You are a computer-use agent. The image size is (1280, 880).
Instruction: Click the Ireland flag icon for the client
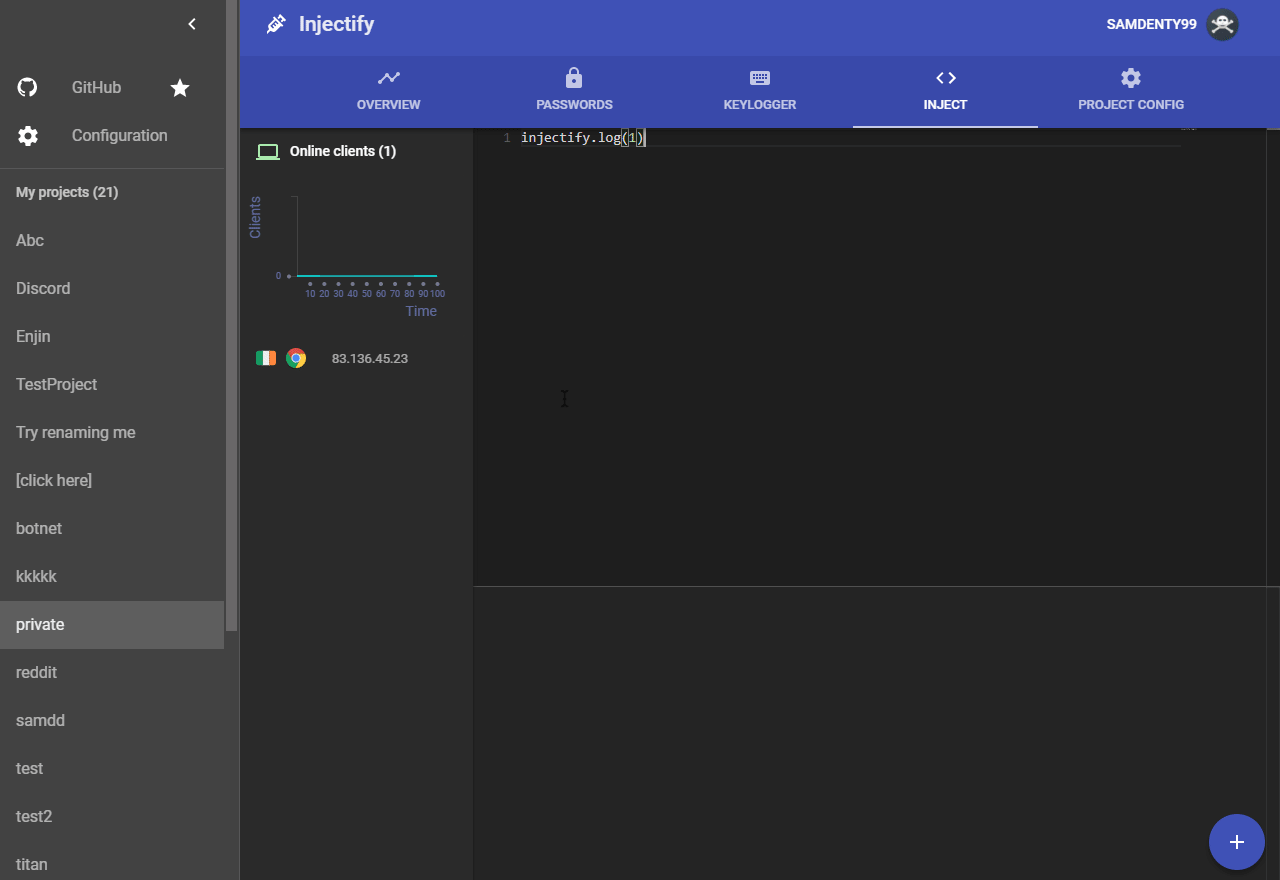tap(266, 358)
